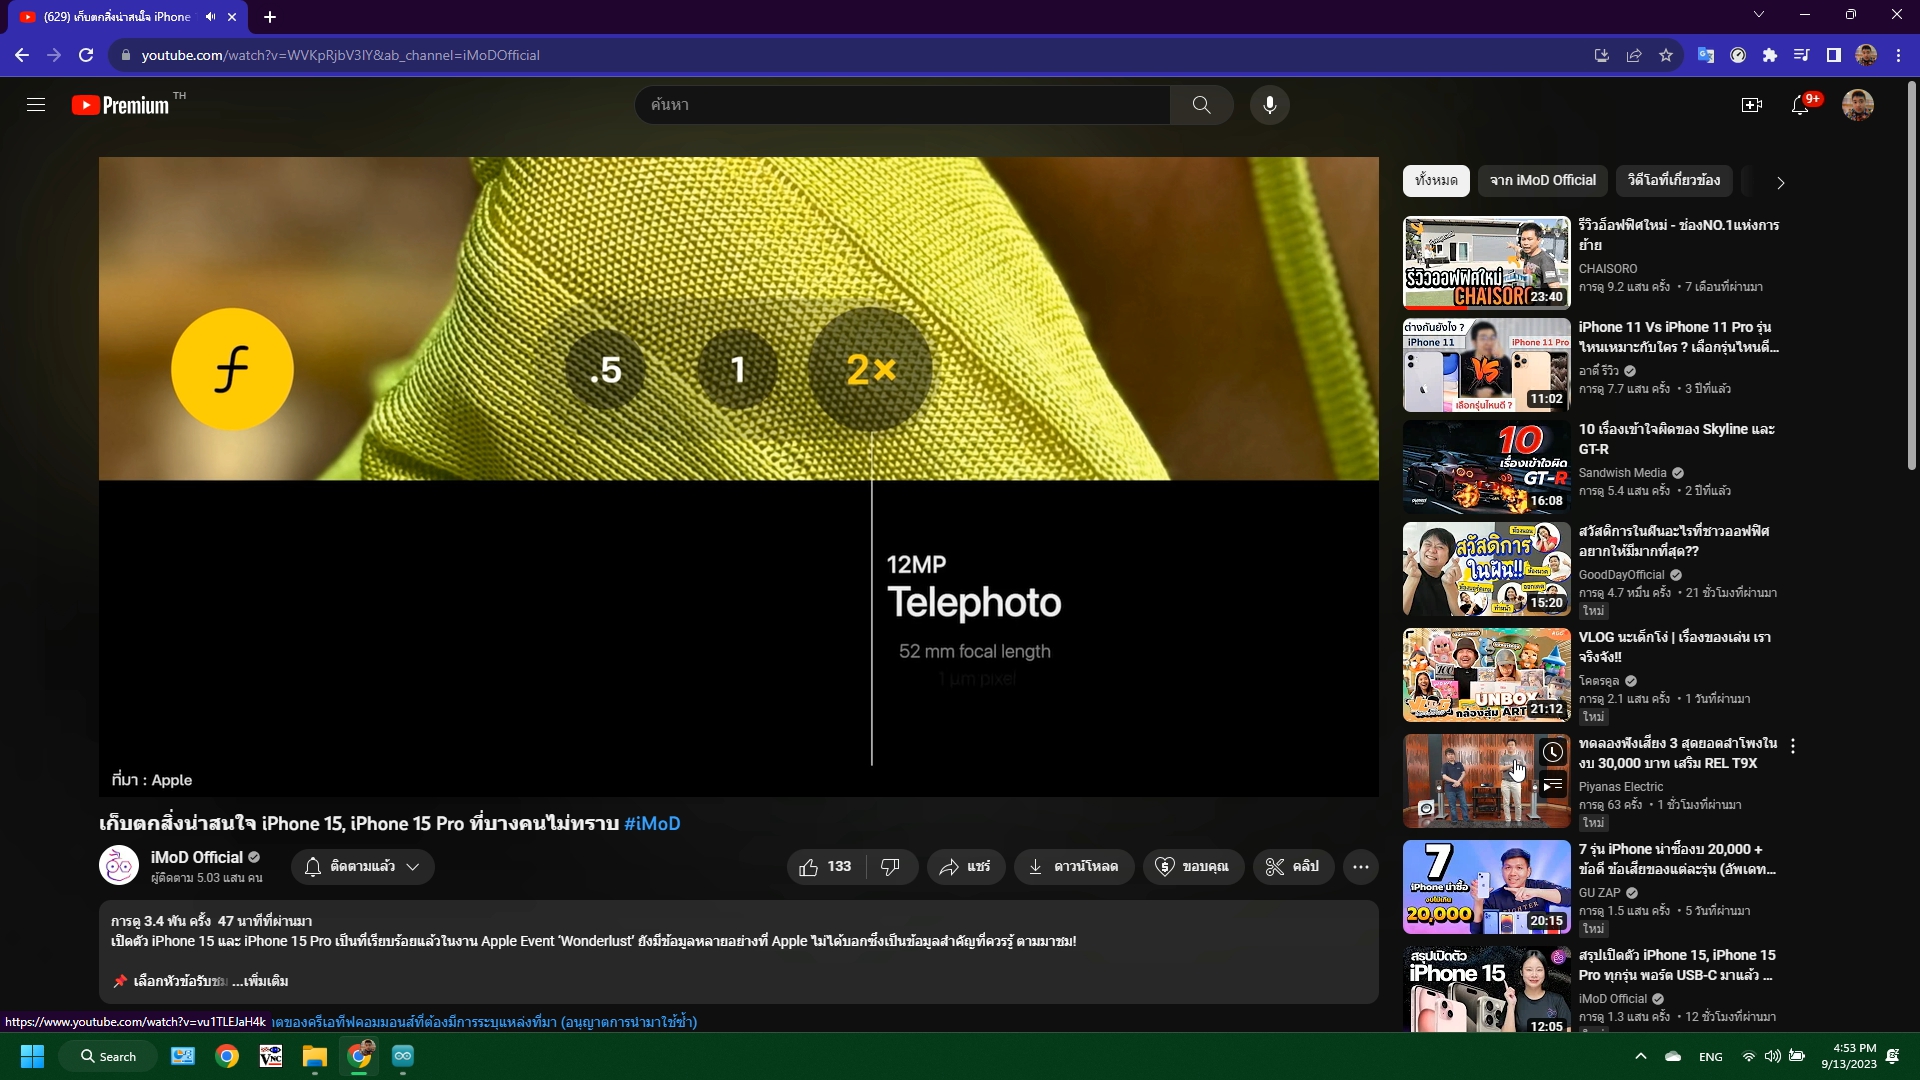Viewport: 1920px width, 1080px height.
Task: Add Piyanas Electric video to Watch Later
Action: pyautogui.click(x=1553, y=752)
